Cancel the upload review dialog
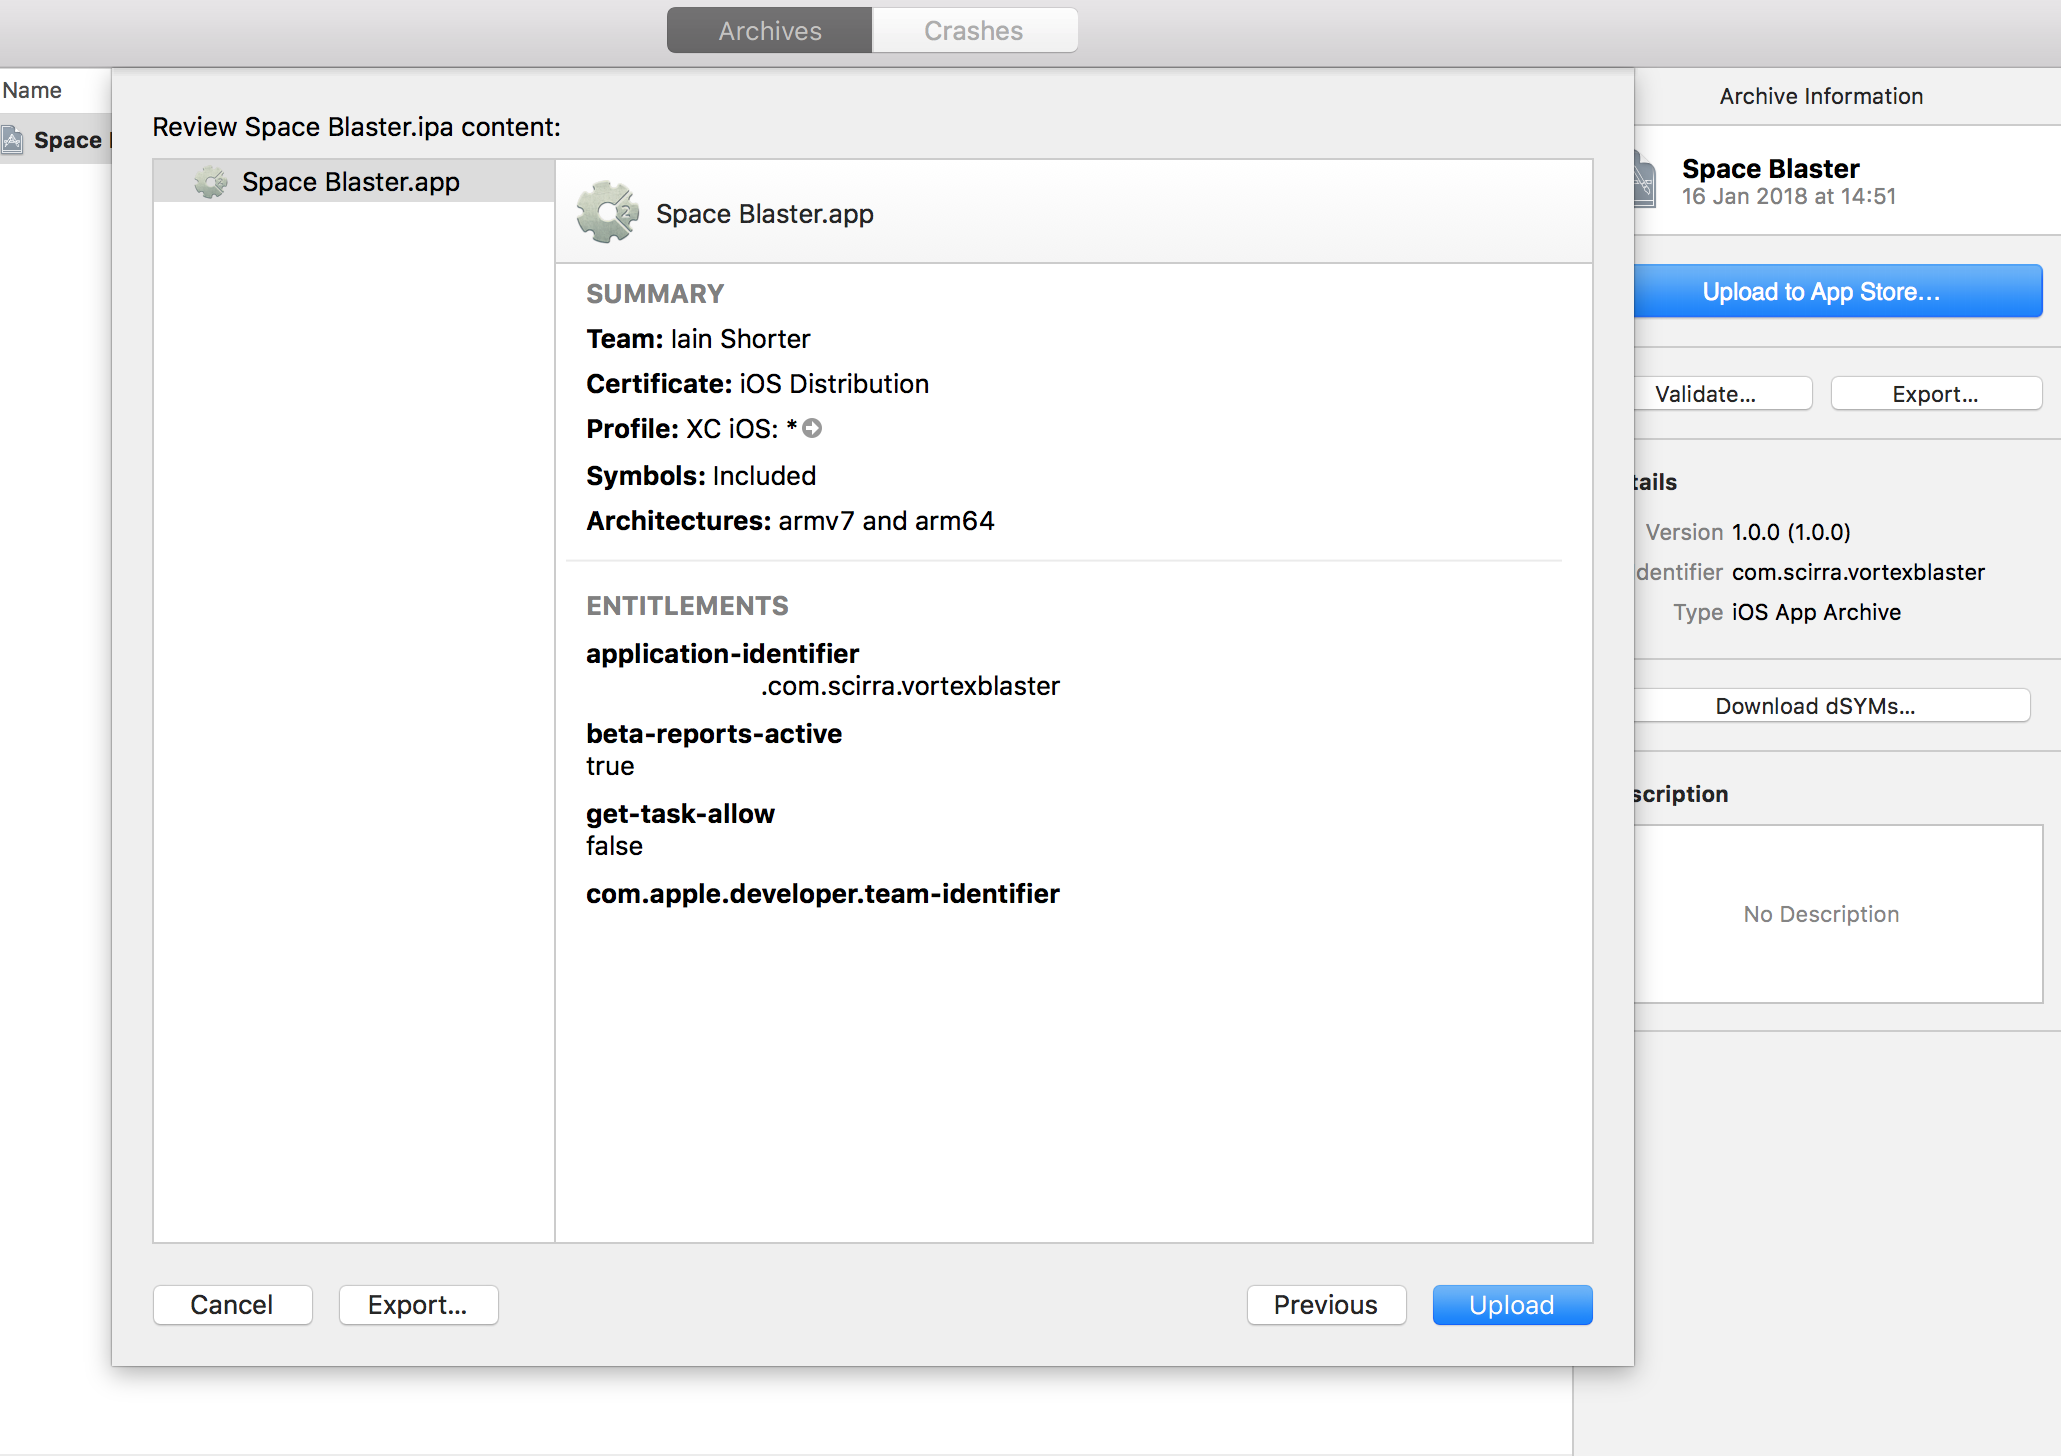Image resolution: width=2061 pixels, height=1456 pixels. [x=232, y=1305]
